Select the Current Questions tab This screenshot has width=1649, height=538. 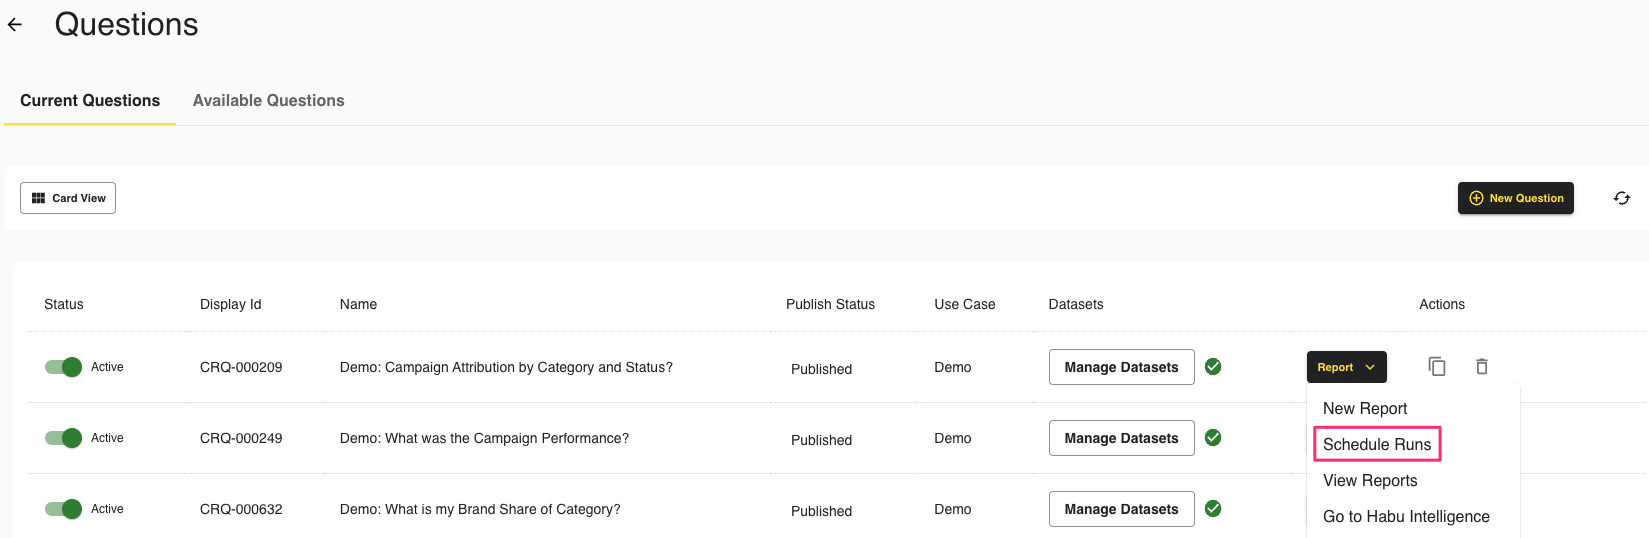(90, 101)
